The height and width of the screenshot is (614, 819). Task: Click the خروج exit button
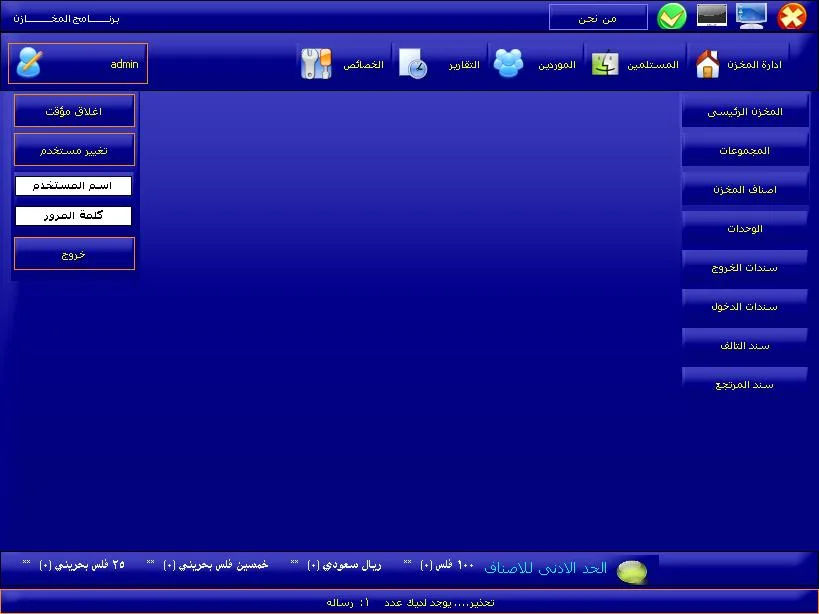click(x=74, y=254)
